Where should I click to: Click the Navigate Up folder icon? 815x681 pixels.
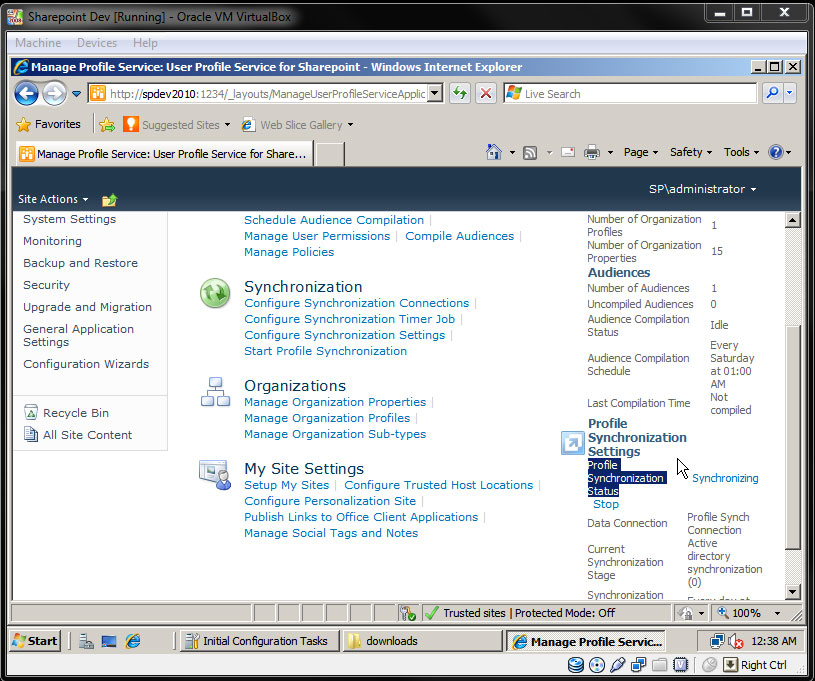point(110,200)
